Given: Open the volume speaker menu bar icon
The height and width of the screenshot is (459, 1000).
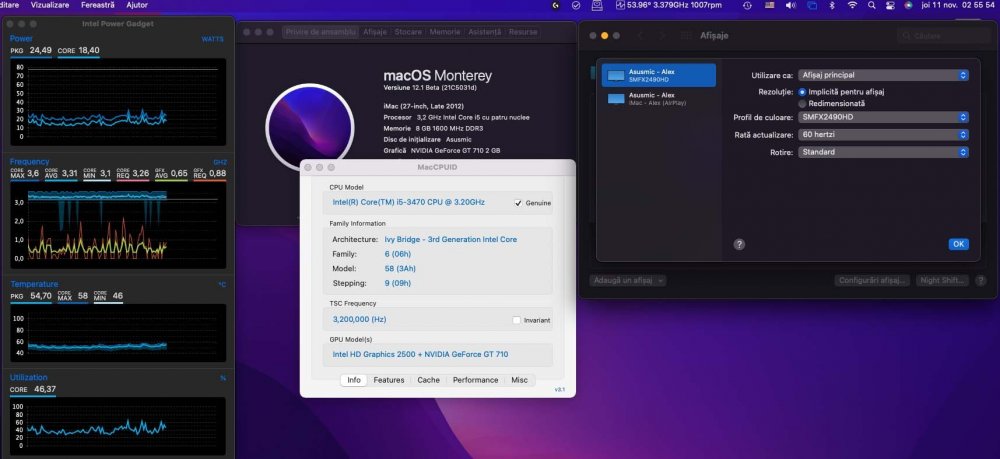Looking at the screenshot, I should 791,5.
